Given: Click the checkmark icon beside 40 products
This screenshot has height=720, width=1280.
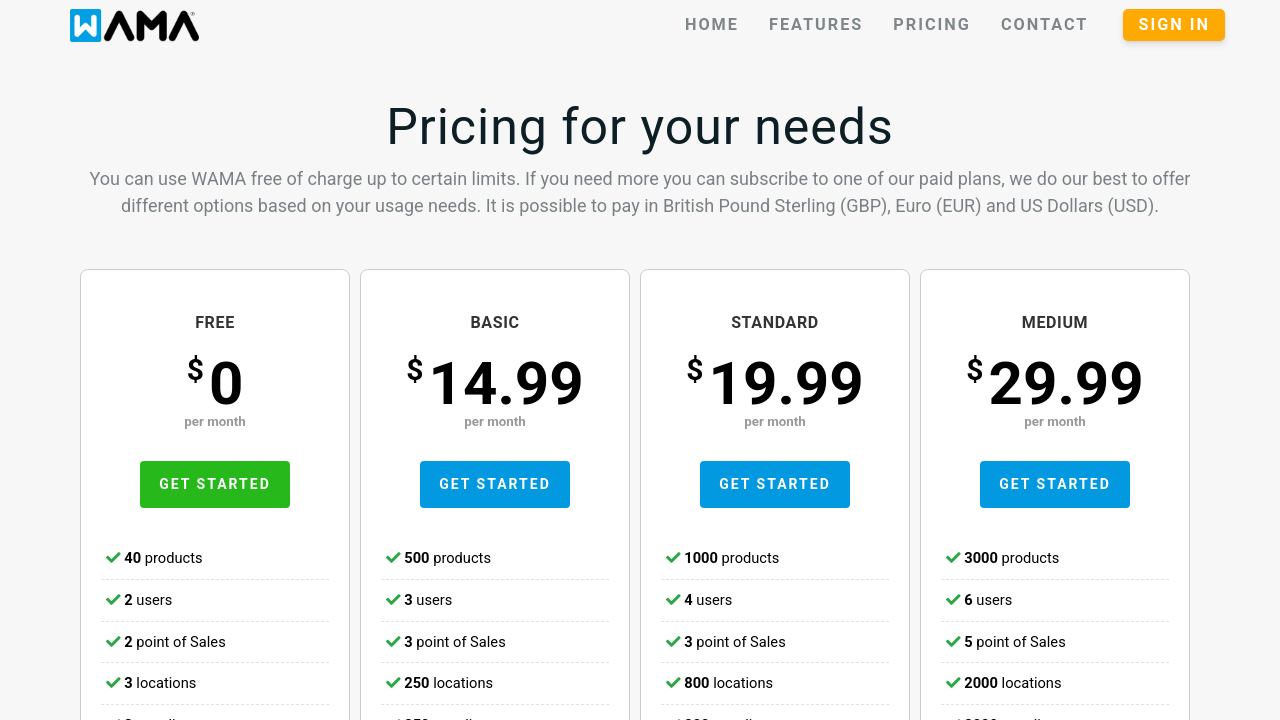Looking at the screenshot, I should click(x=113, y=558).
